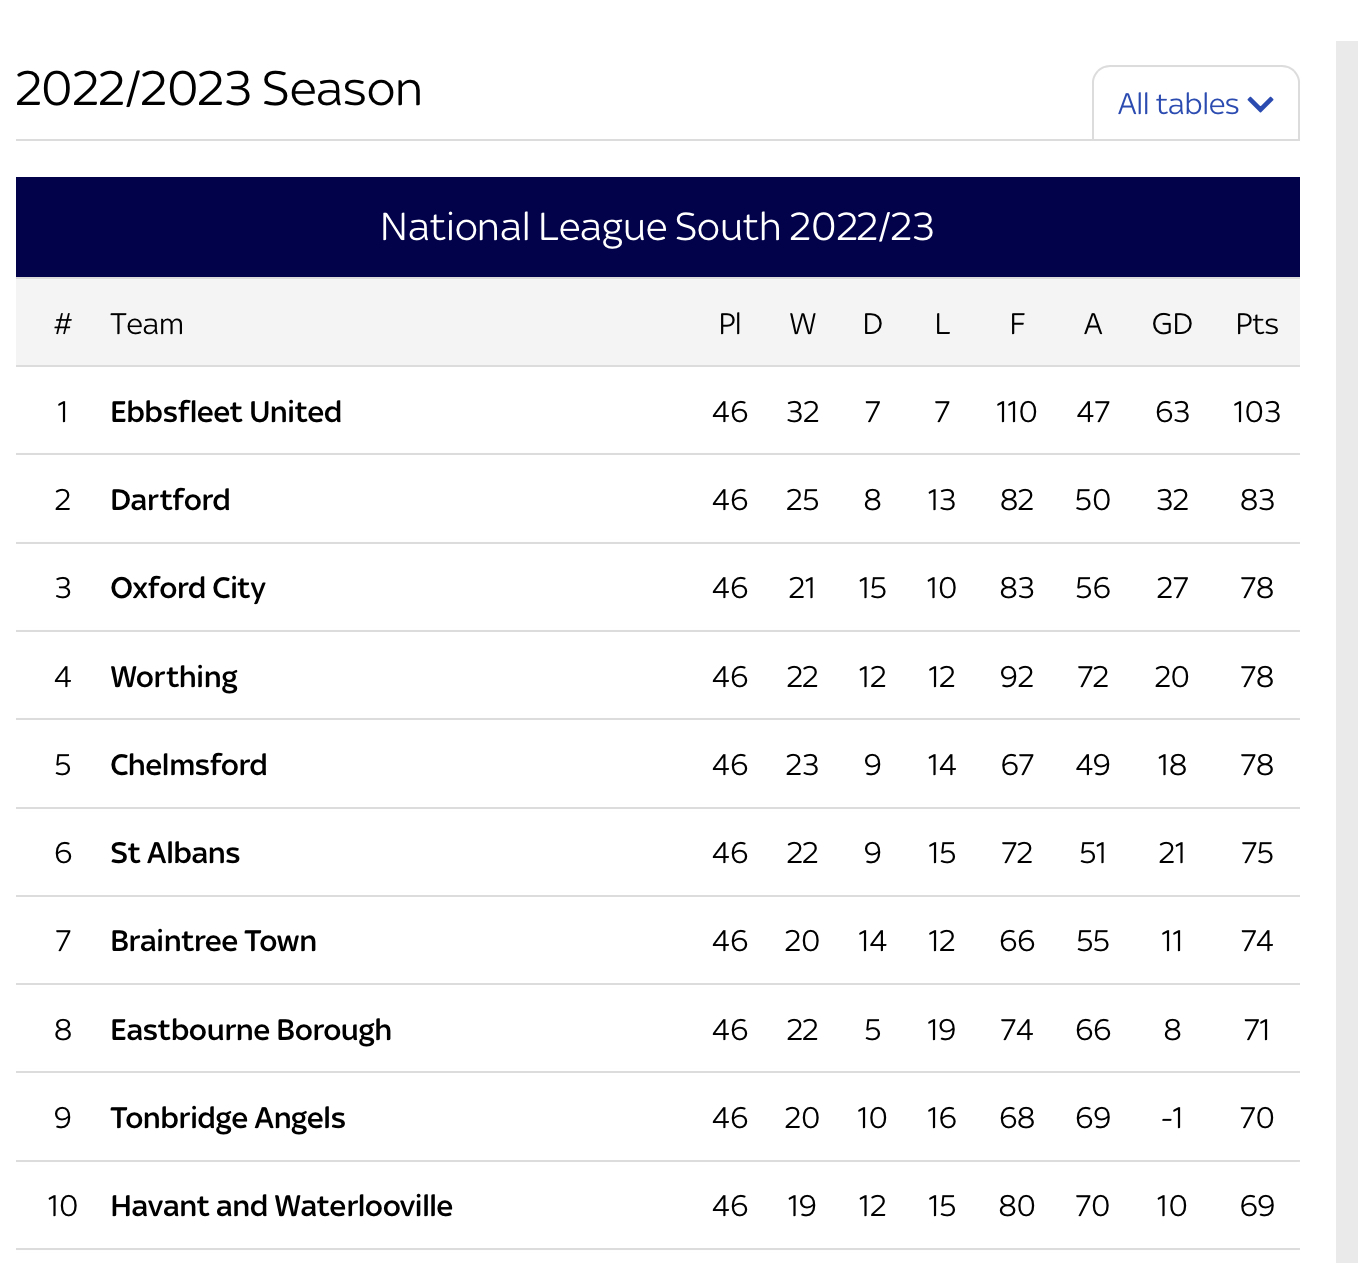Image resolution: width=1358 pixels, height=1263 pixels.
Task: Open the Eastbourne Borough team row
Action: click(250, 1029)
